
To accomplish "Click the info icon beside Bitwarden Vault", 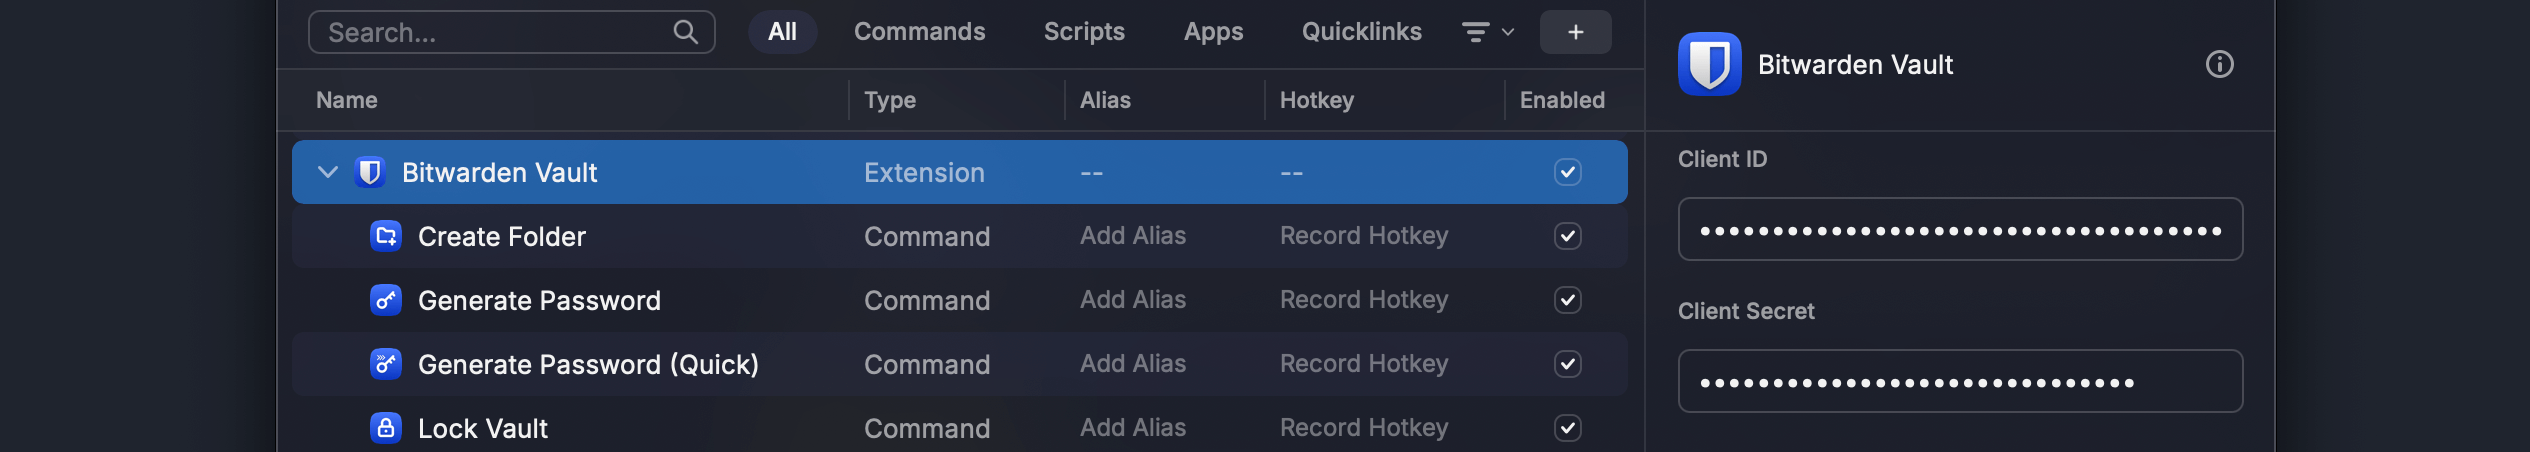I will (x=2219, y=65).
